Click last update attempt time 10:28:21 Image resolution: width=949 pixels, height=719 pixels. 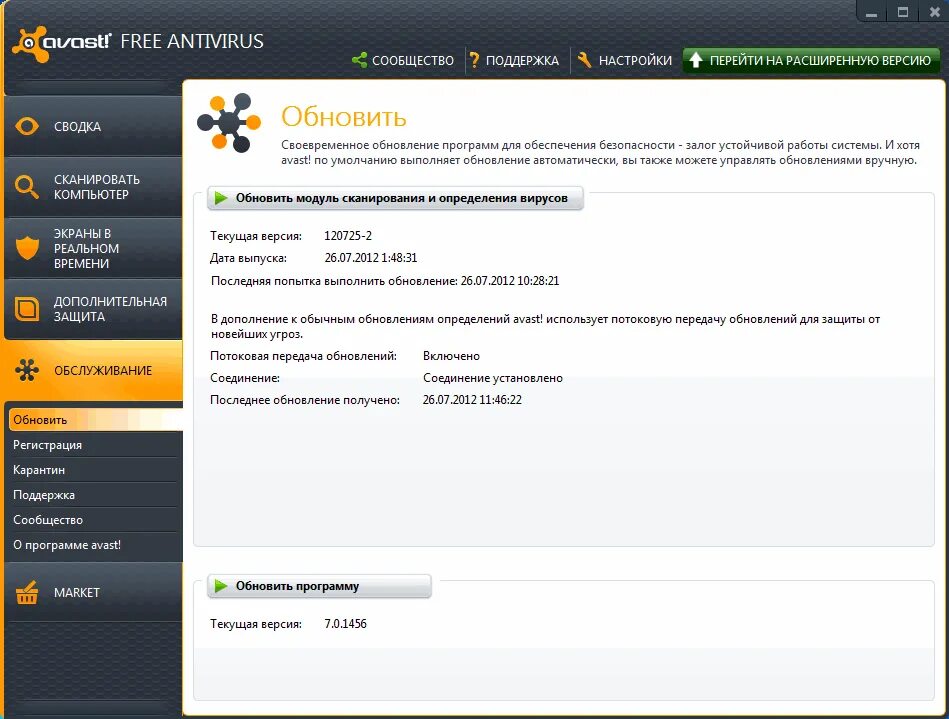click(x=538, y=281)
